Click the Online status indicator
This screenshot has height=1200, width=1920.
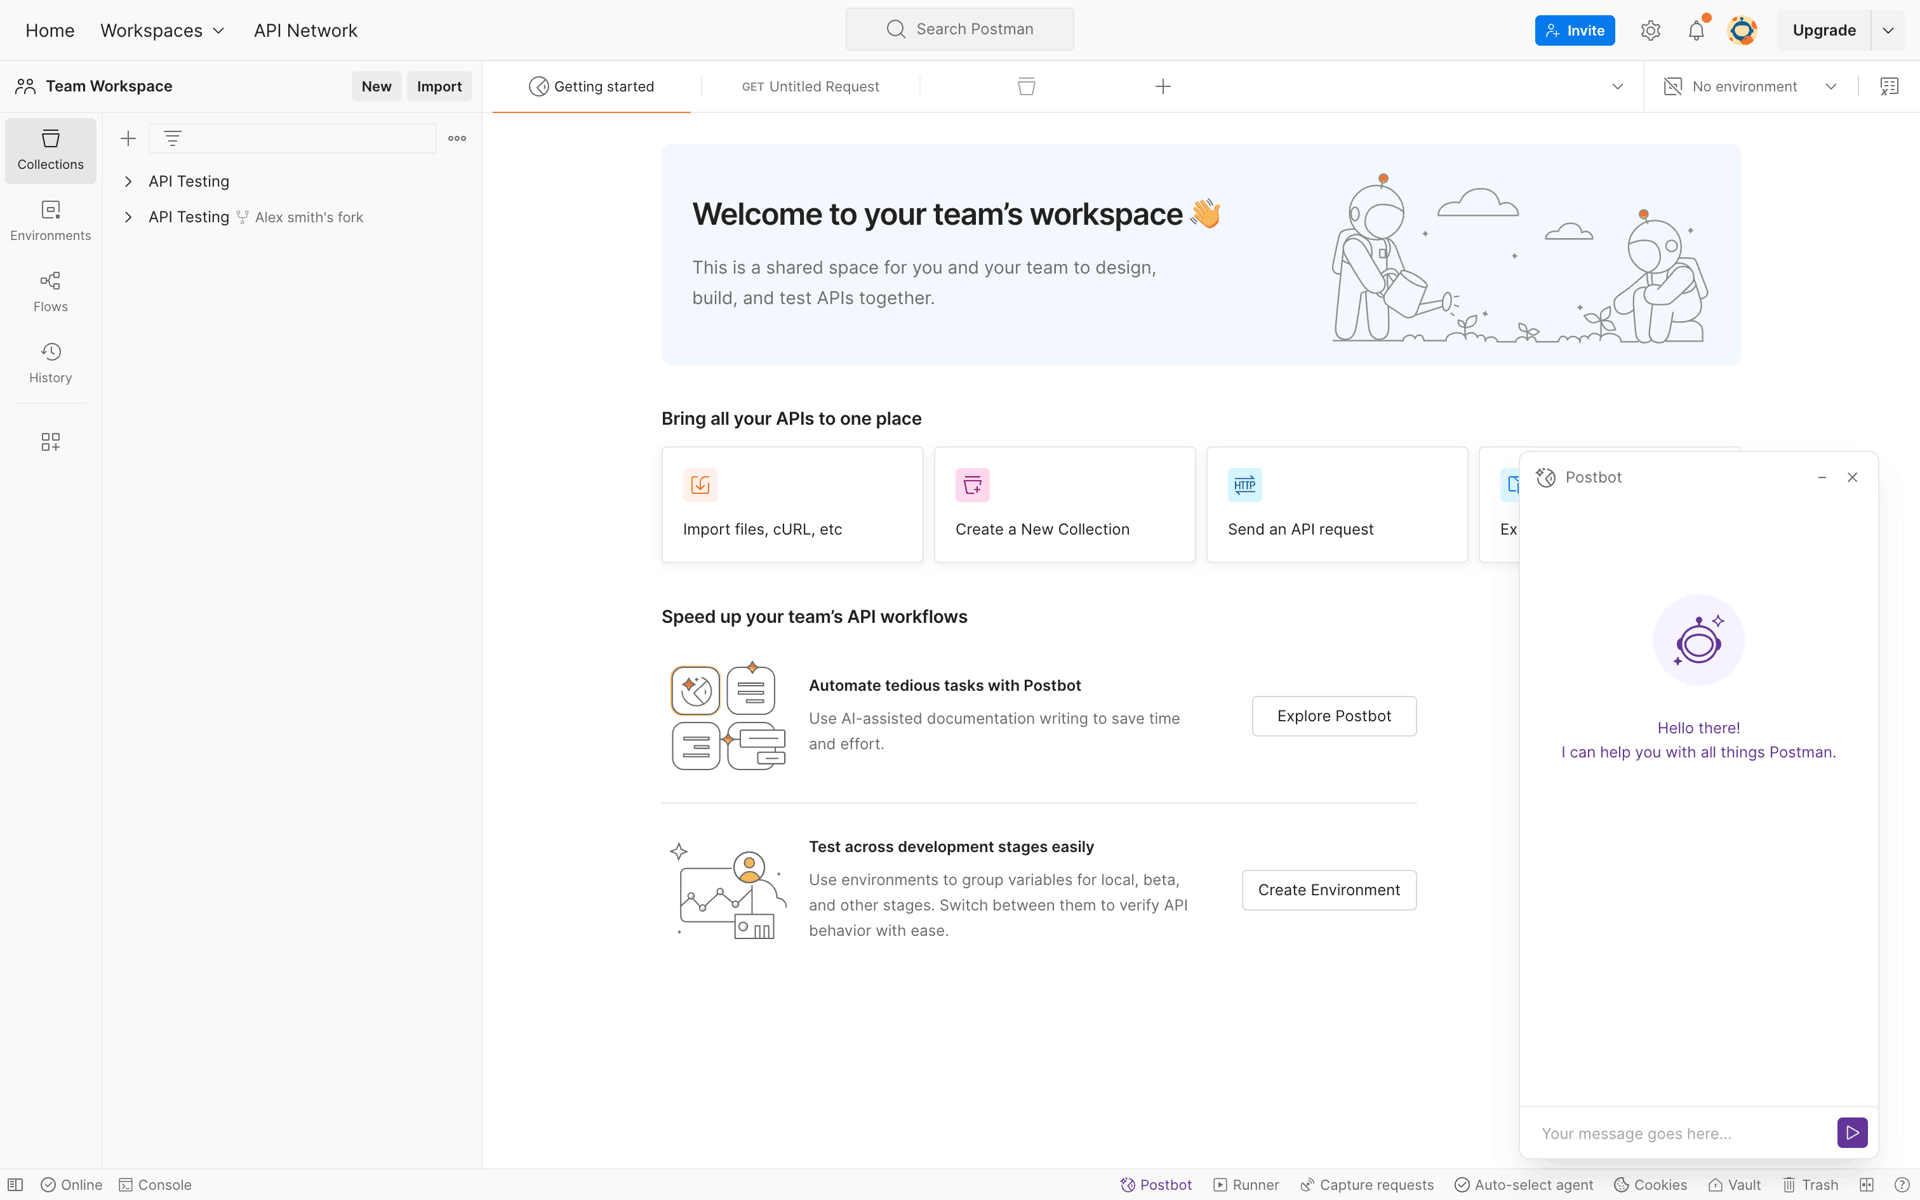[71, 1185]
